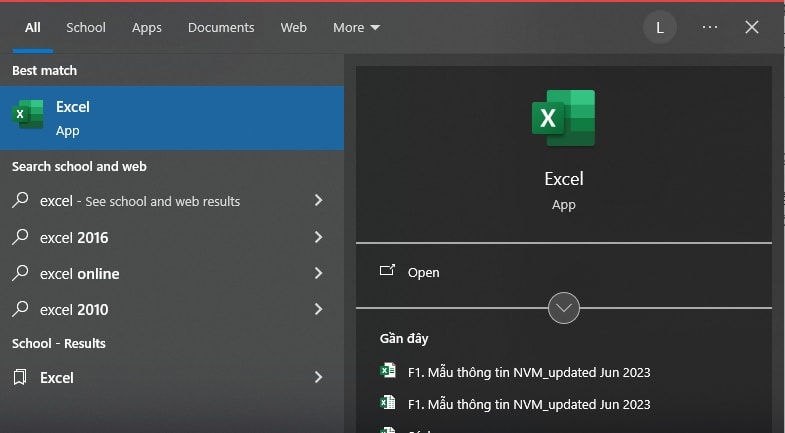Switch to the School tab
The image size is (785, 433).
coord(86,28)
